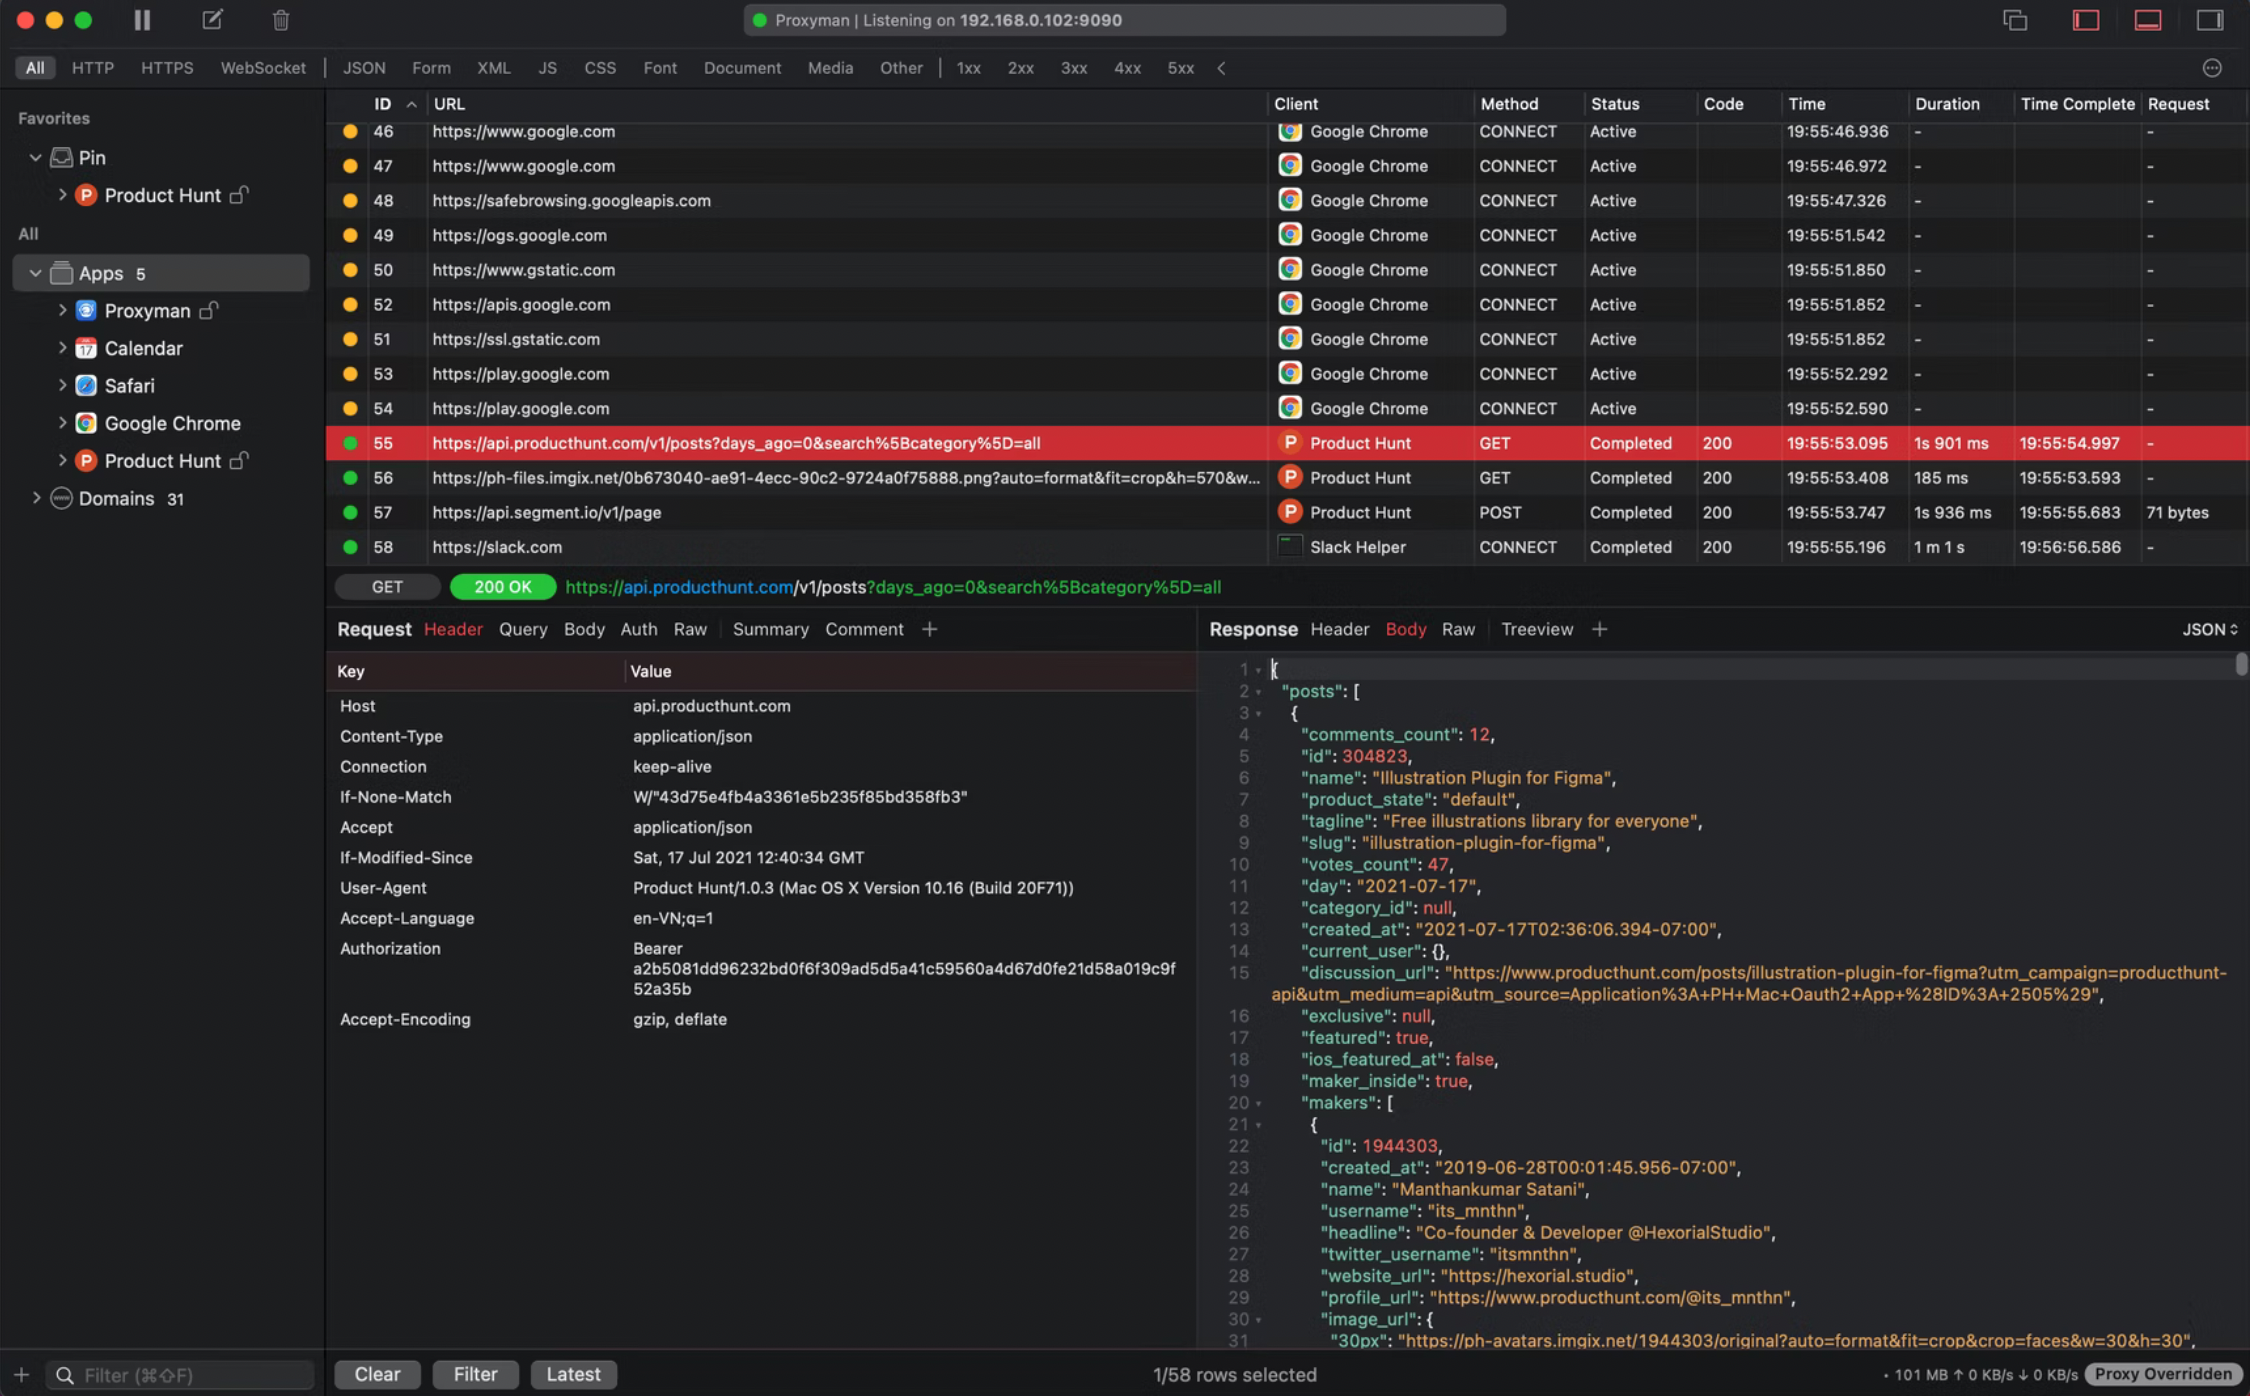Add a new Response tab with plus
Image resolution: width=2250 pixels, height=1396 pixels.
tap(1599, 629)
